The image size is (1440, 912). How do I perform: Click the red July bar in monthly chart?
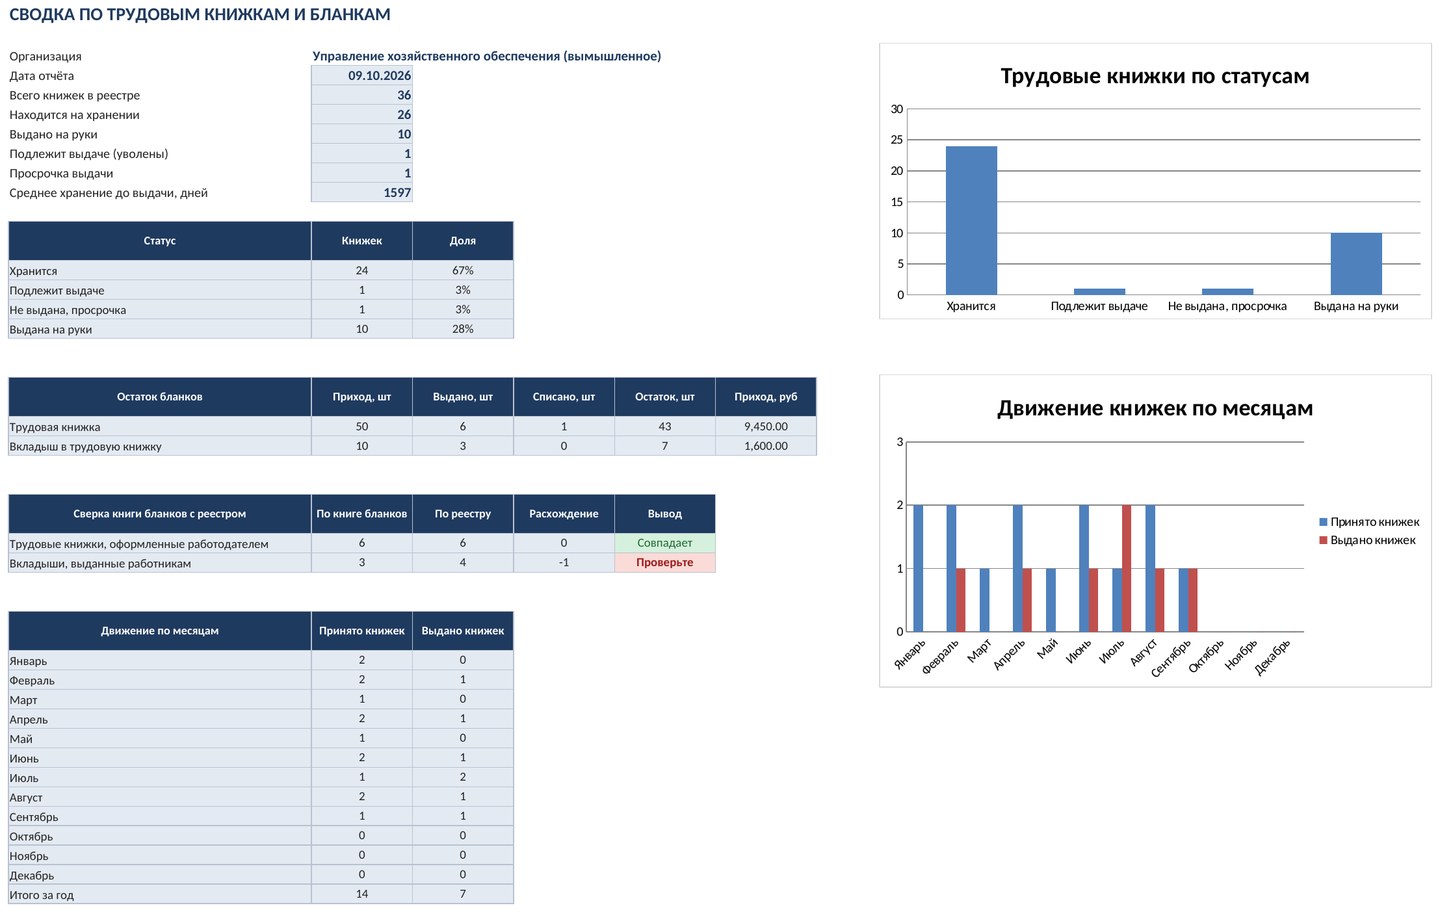[x=1127, y=568]
